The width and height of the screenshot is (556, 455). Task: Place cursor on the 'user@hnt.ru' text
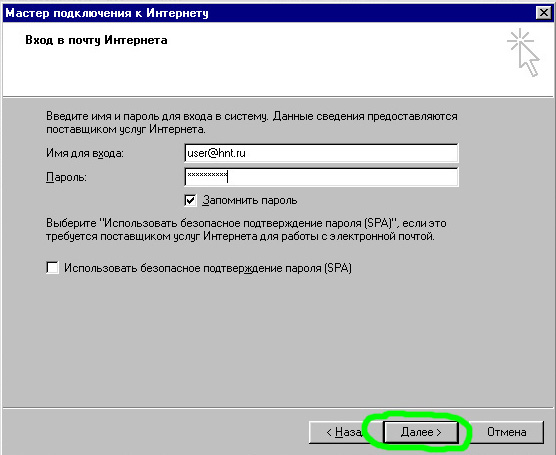(216, 153)
